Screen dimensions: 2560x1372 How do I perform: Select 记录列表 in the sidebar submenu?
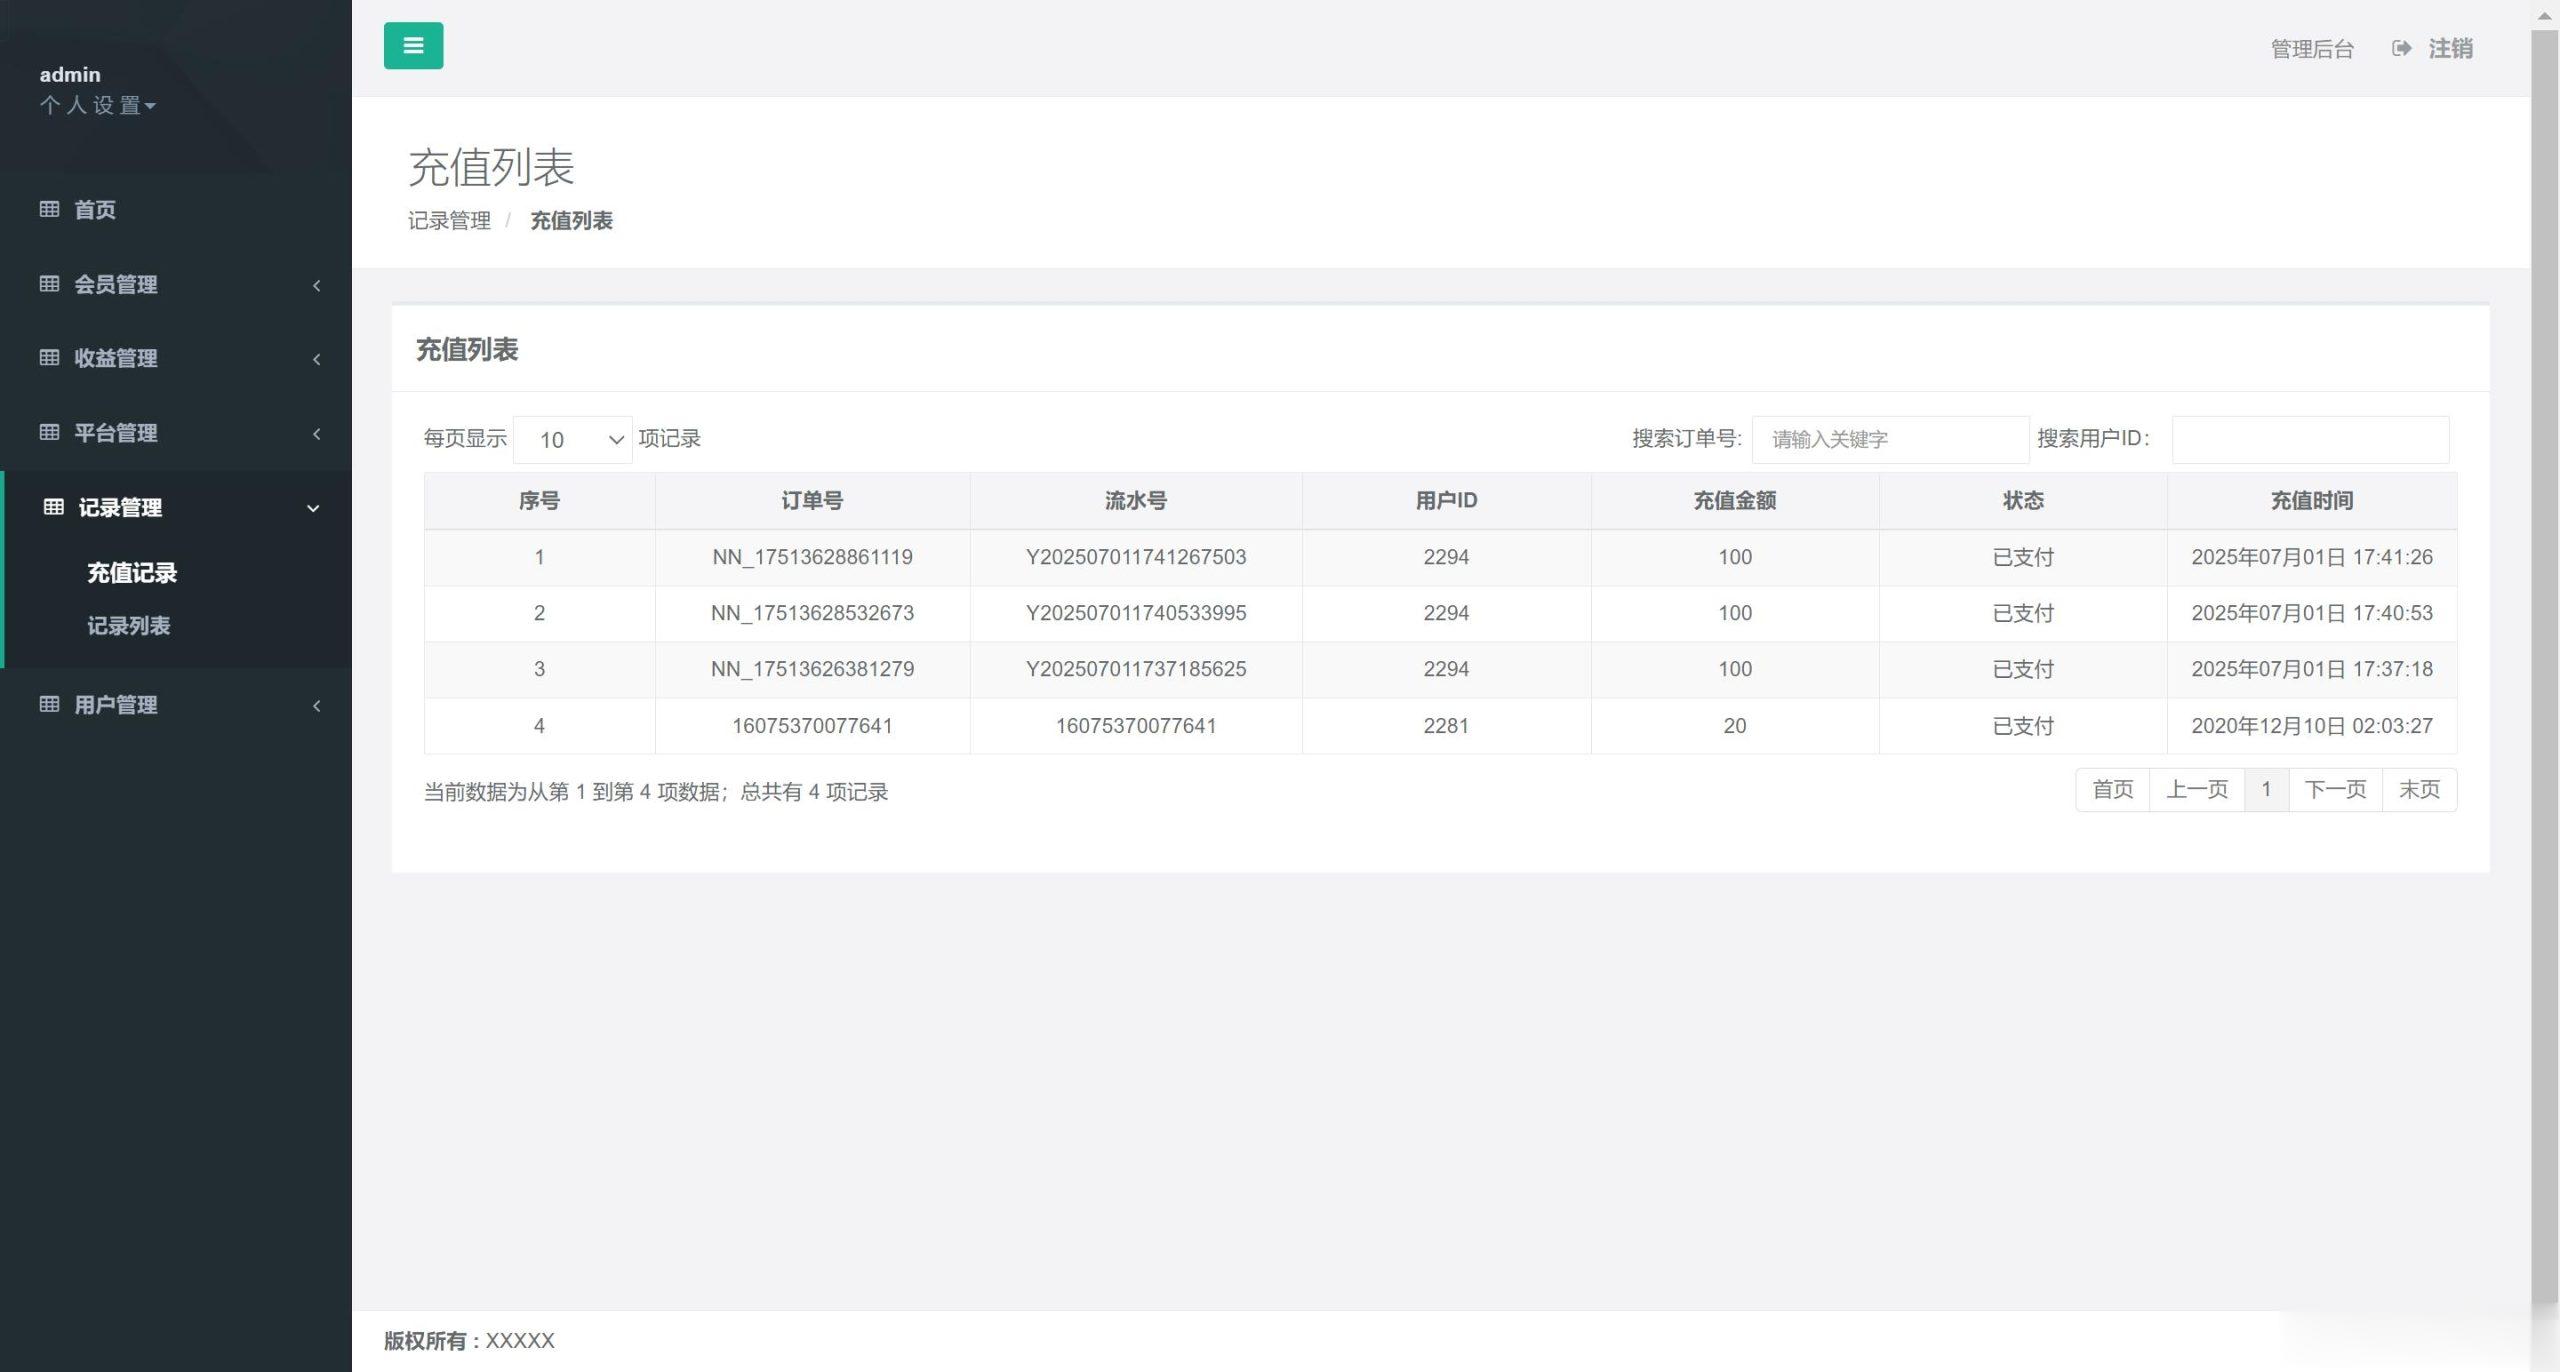click(x=128, y=626)
